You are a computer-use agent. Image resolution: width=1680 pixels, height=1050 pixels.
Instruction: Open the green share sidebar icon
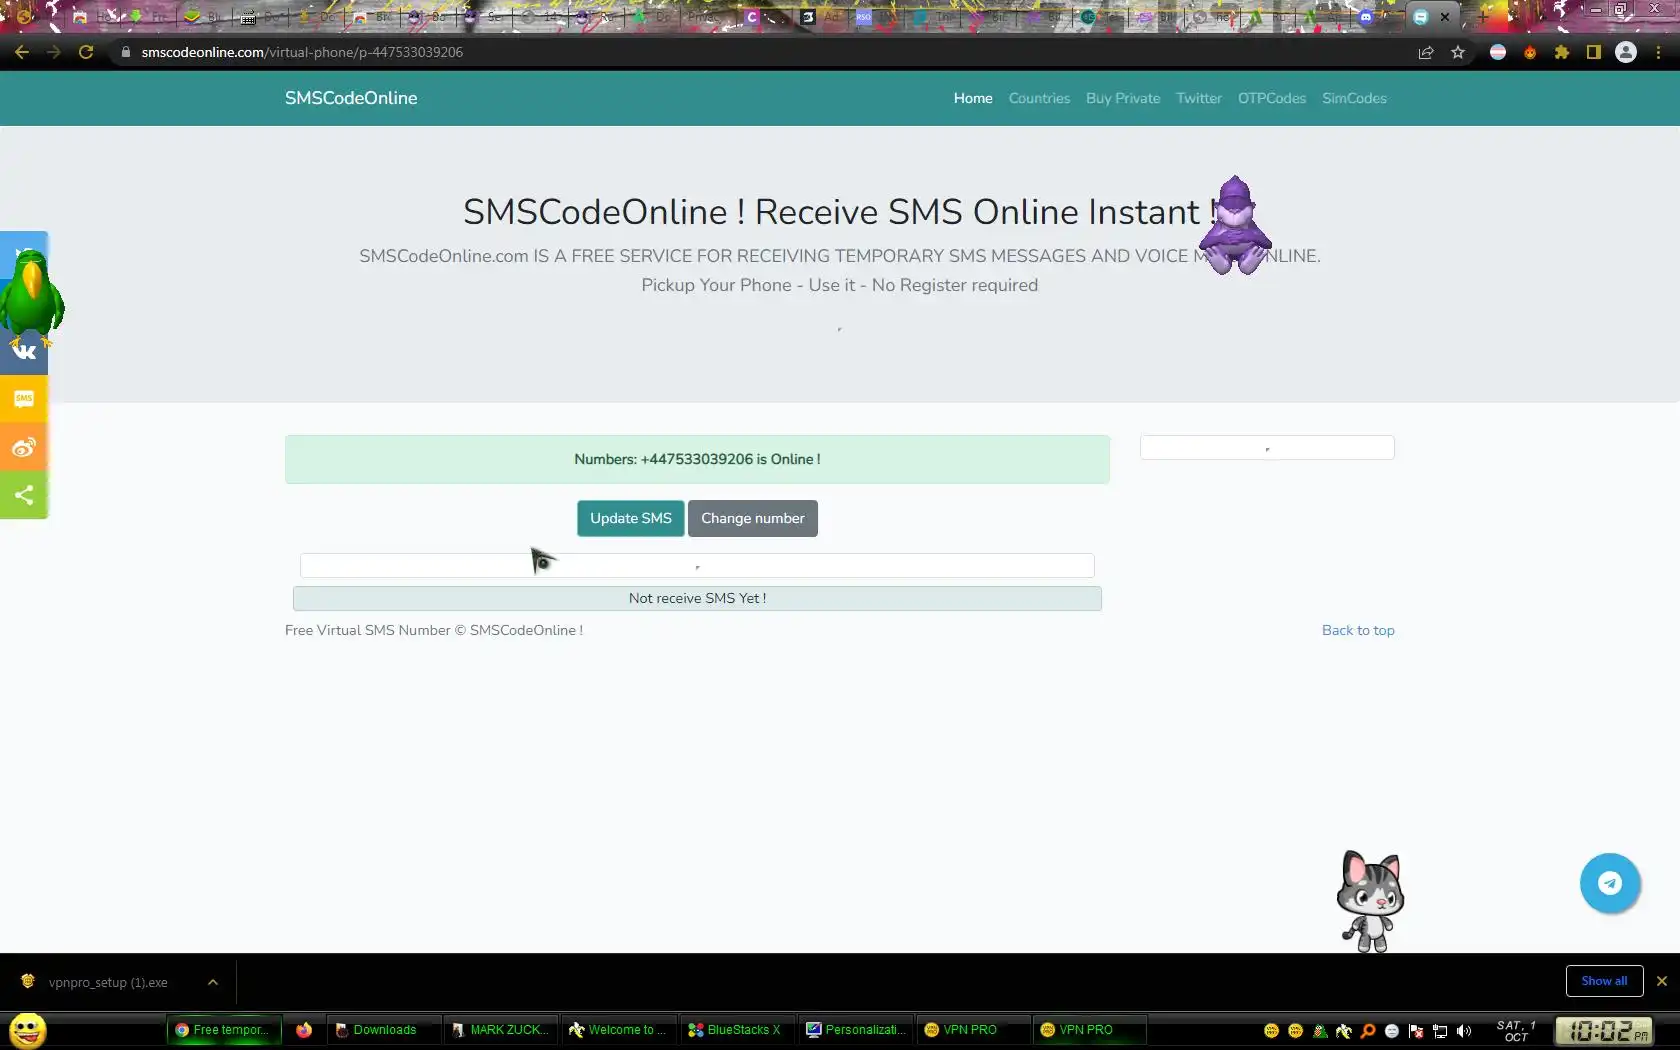(24, 495)
